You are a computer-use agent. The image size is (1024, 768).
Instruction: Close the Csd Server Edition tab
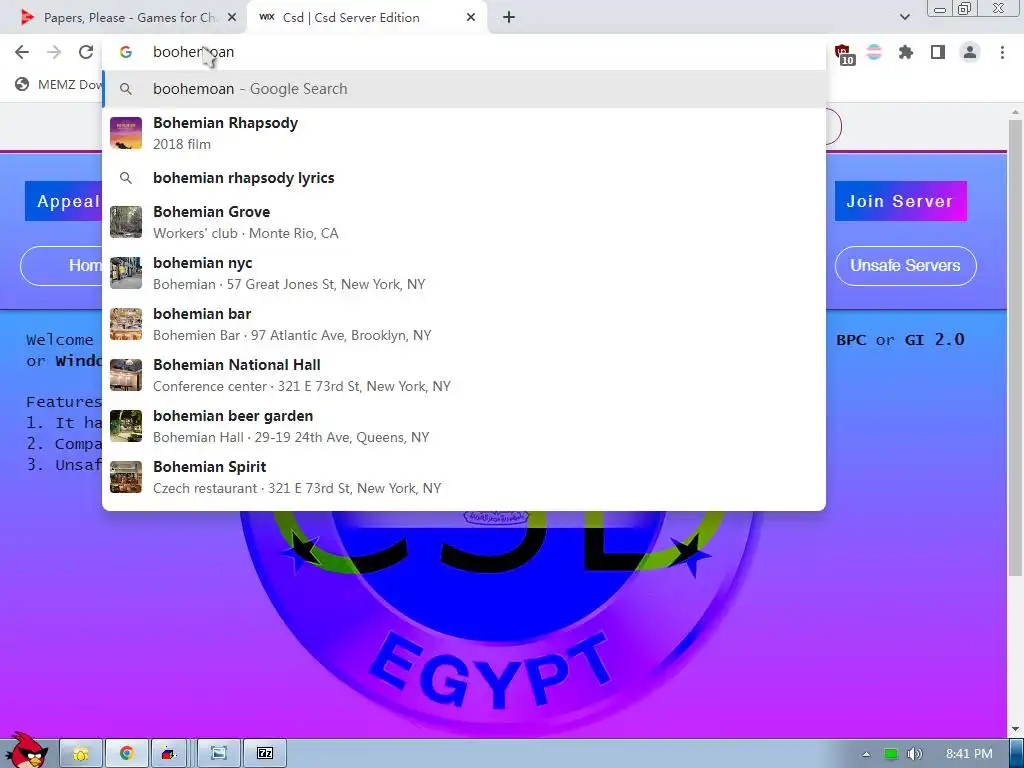point(471,18)
